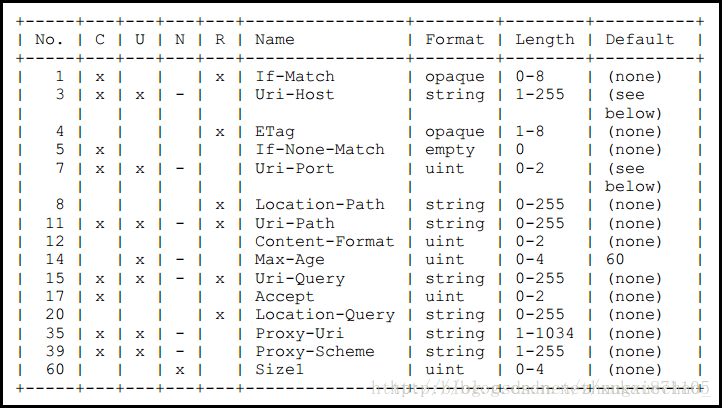Click the 1-1034 length value

pos(545,333)
